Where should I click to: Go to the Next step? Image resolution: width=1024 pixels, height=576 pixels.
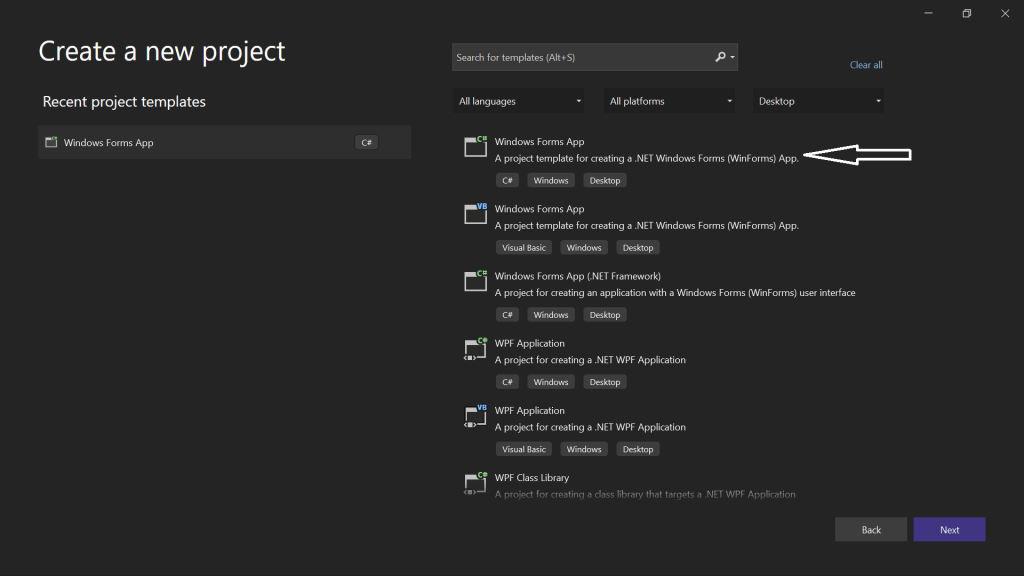[949, 530]
